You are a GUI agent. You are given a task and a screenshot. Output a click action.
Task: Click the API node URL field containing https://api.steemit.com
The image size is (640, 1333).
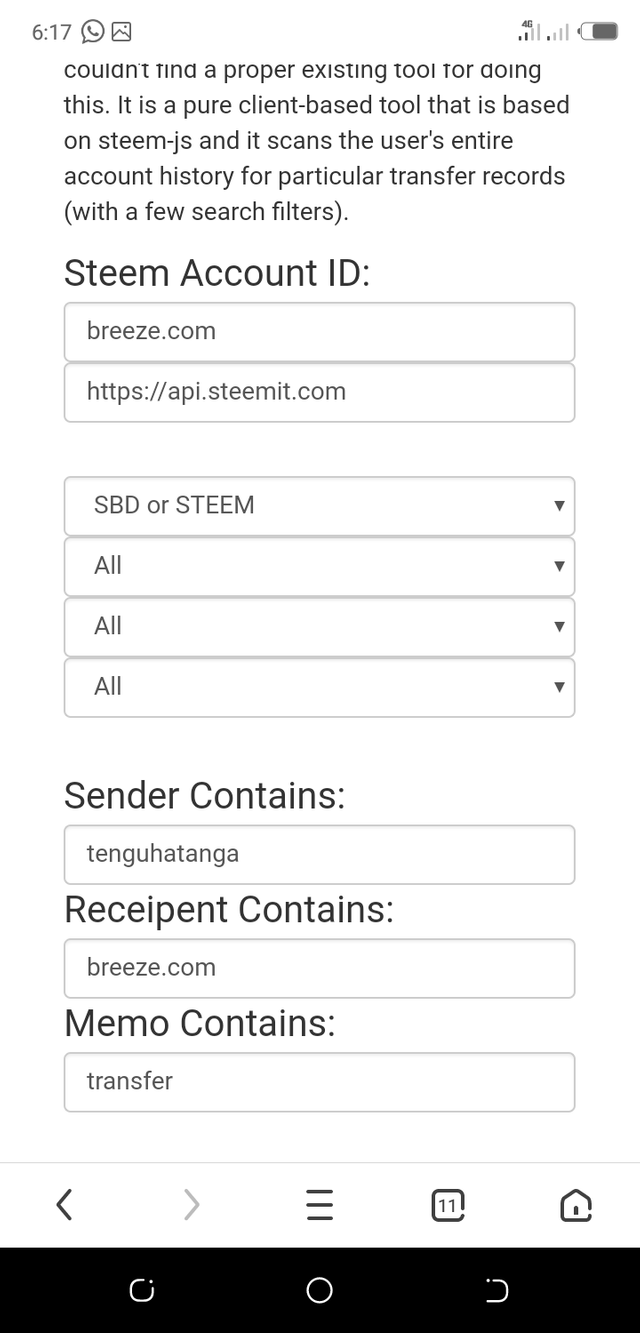319,392
